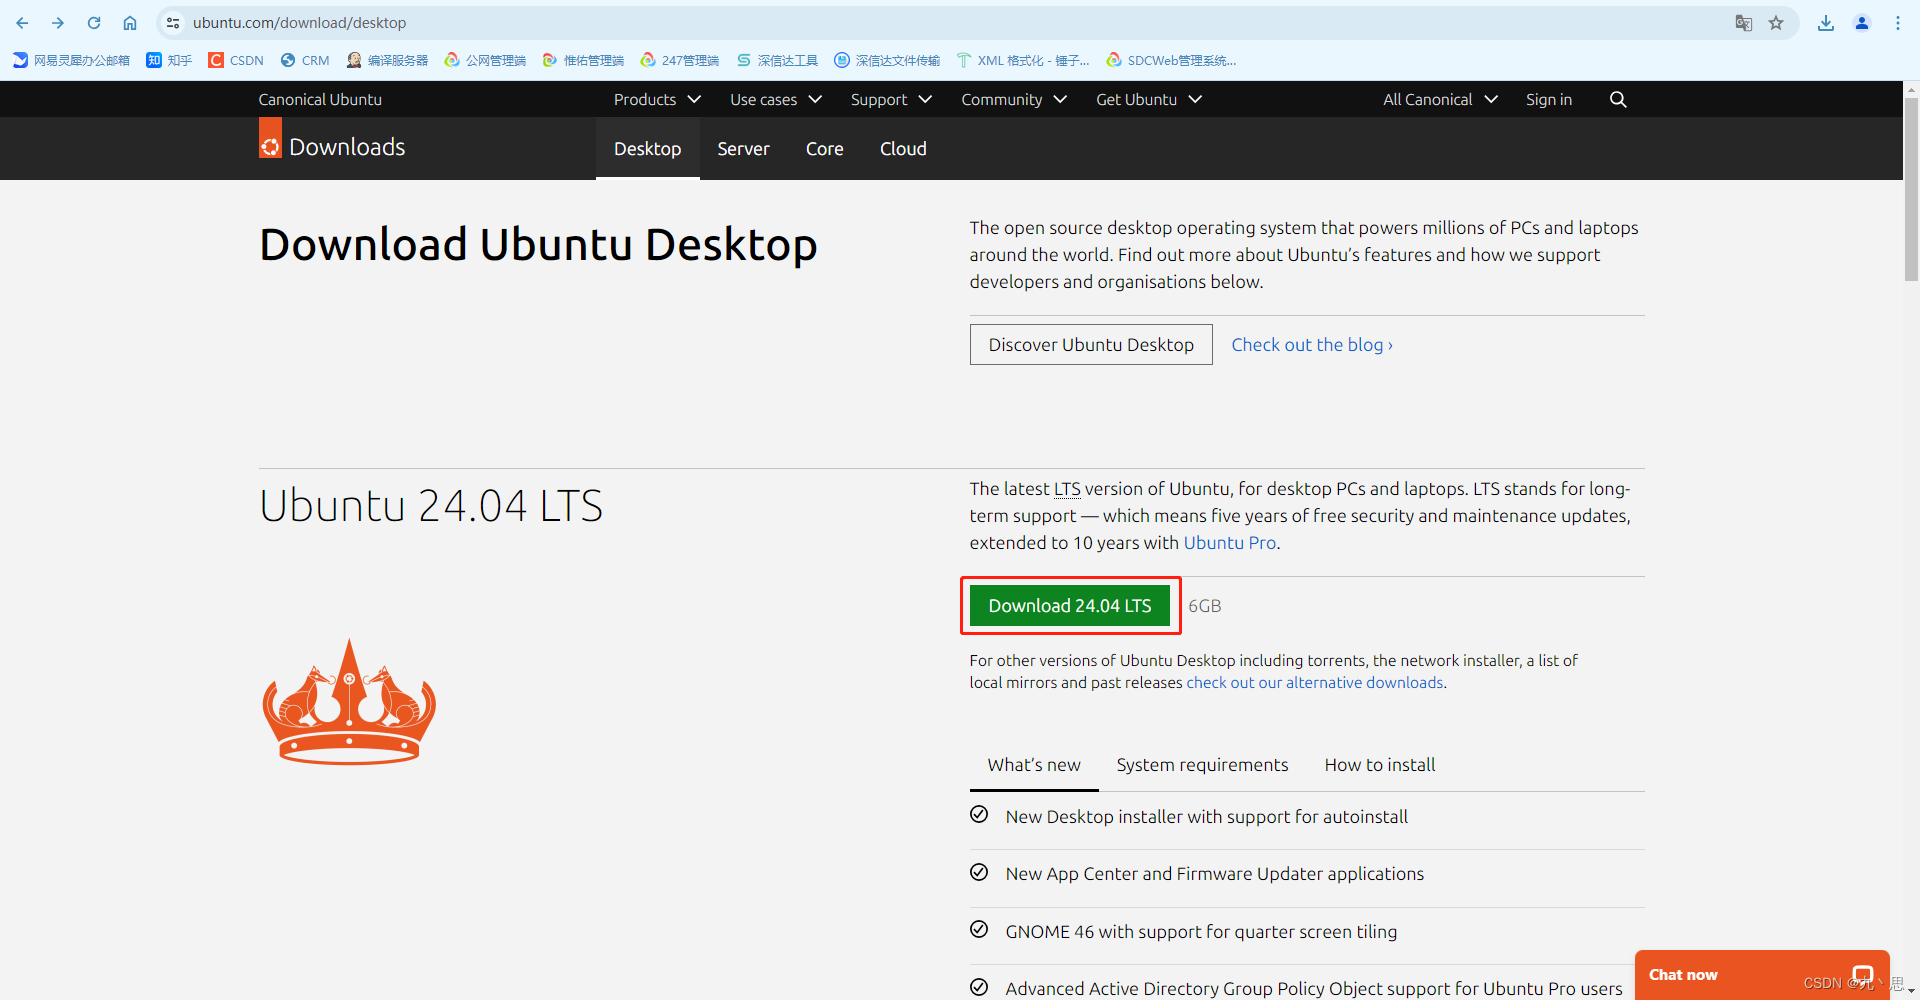1920x1000 pixels.
Task: Click the Canonical Ubuntu header link
Action: tap(320, 99)
